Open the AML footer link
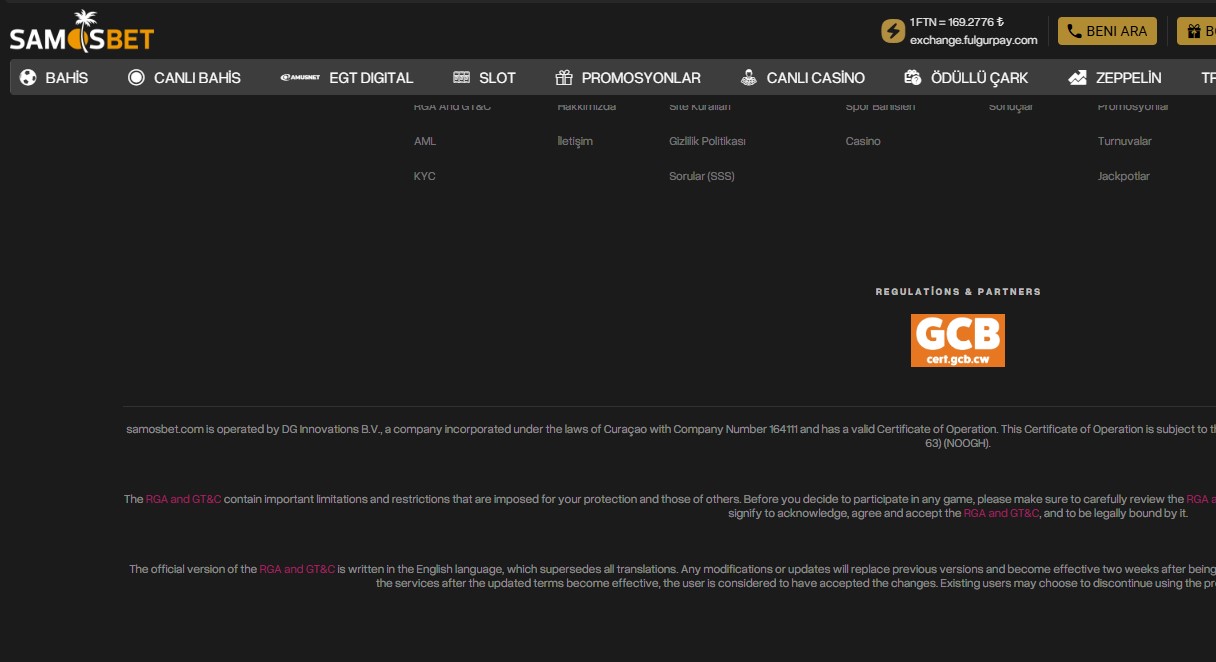1216x662 pixels. tap(425, 141)
